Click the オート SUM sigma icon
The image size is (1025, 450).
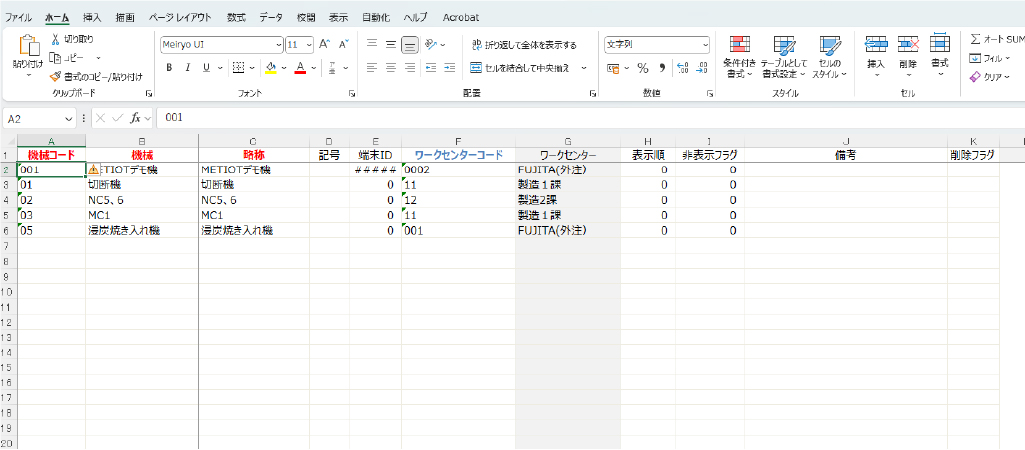975,39
